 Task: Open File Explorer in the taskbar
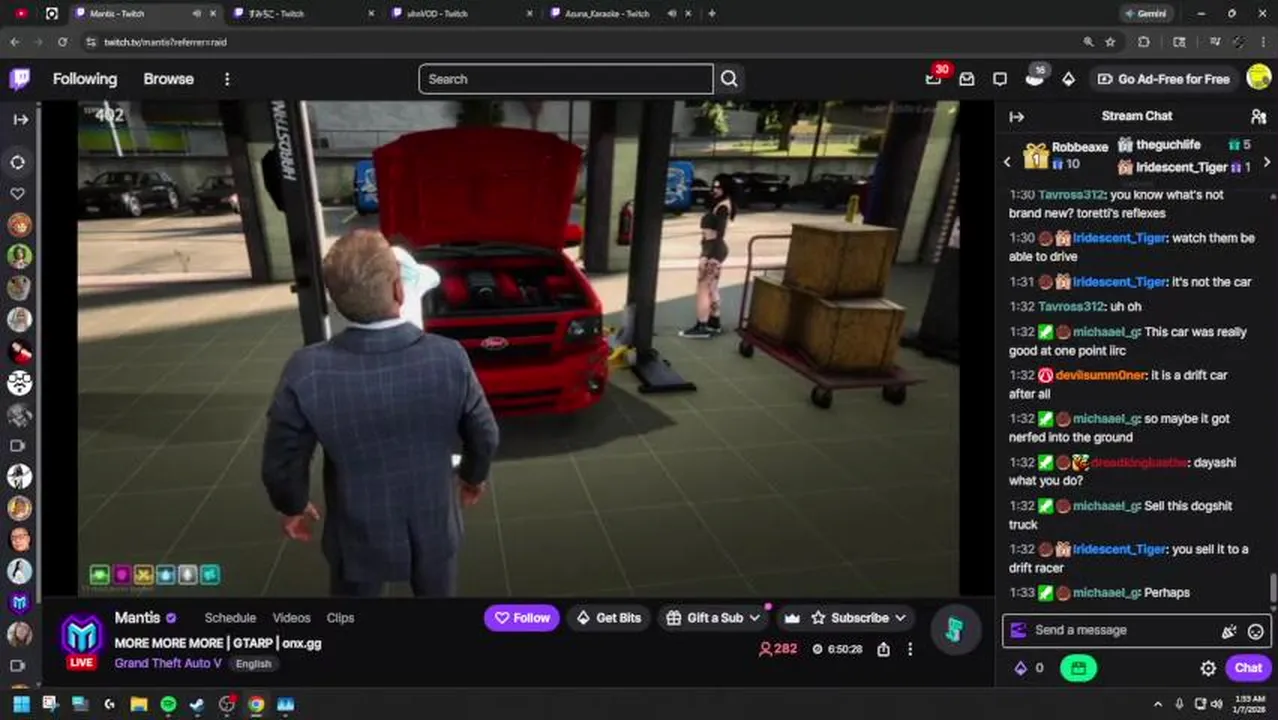tap(139, 705)
